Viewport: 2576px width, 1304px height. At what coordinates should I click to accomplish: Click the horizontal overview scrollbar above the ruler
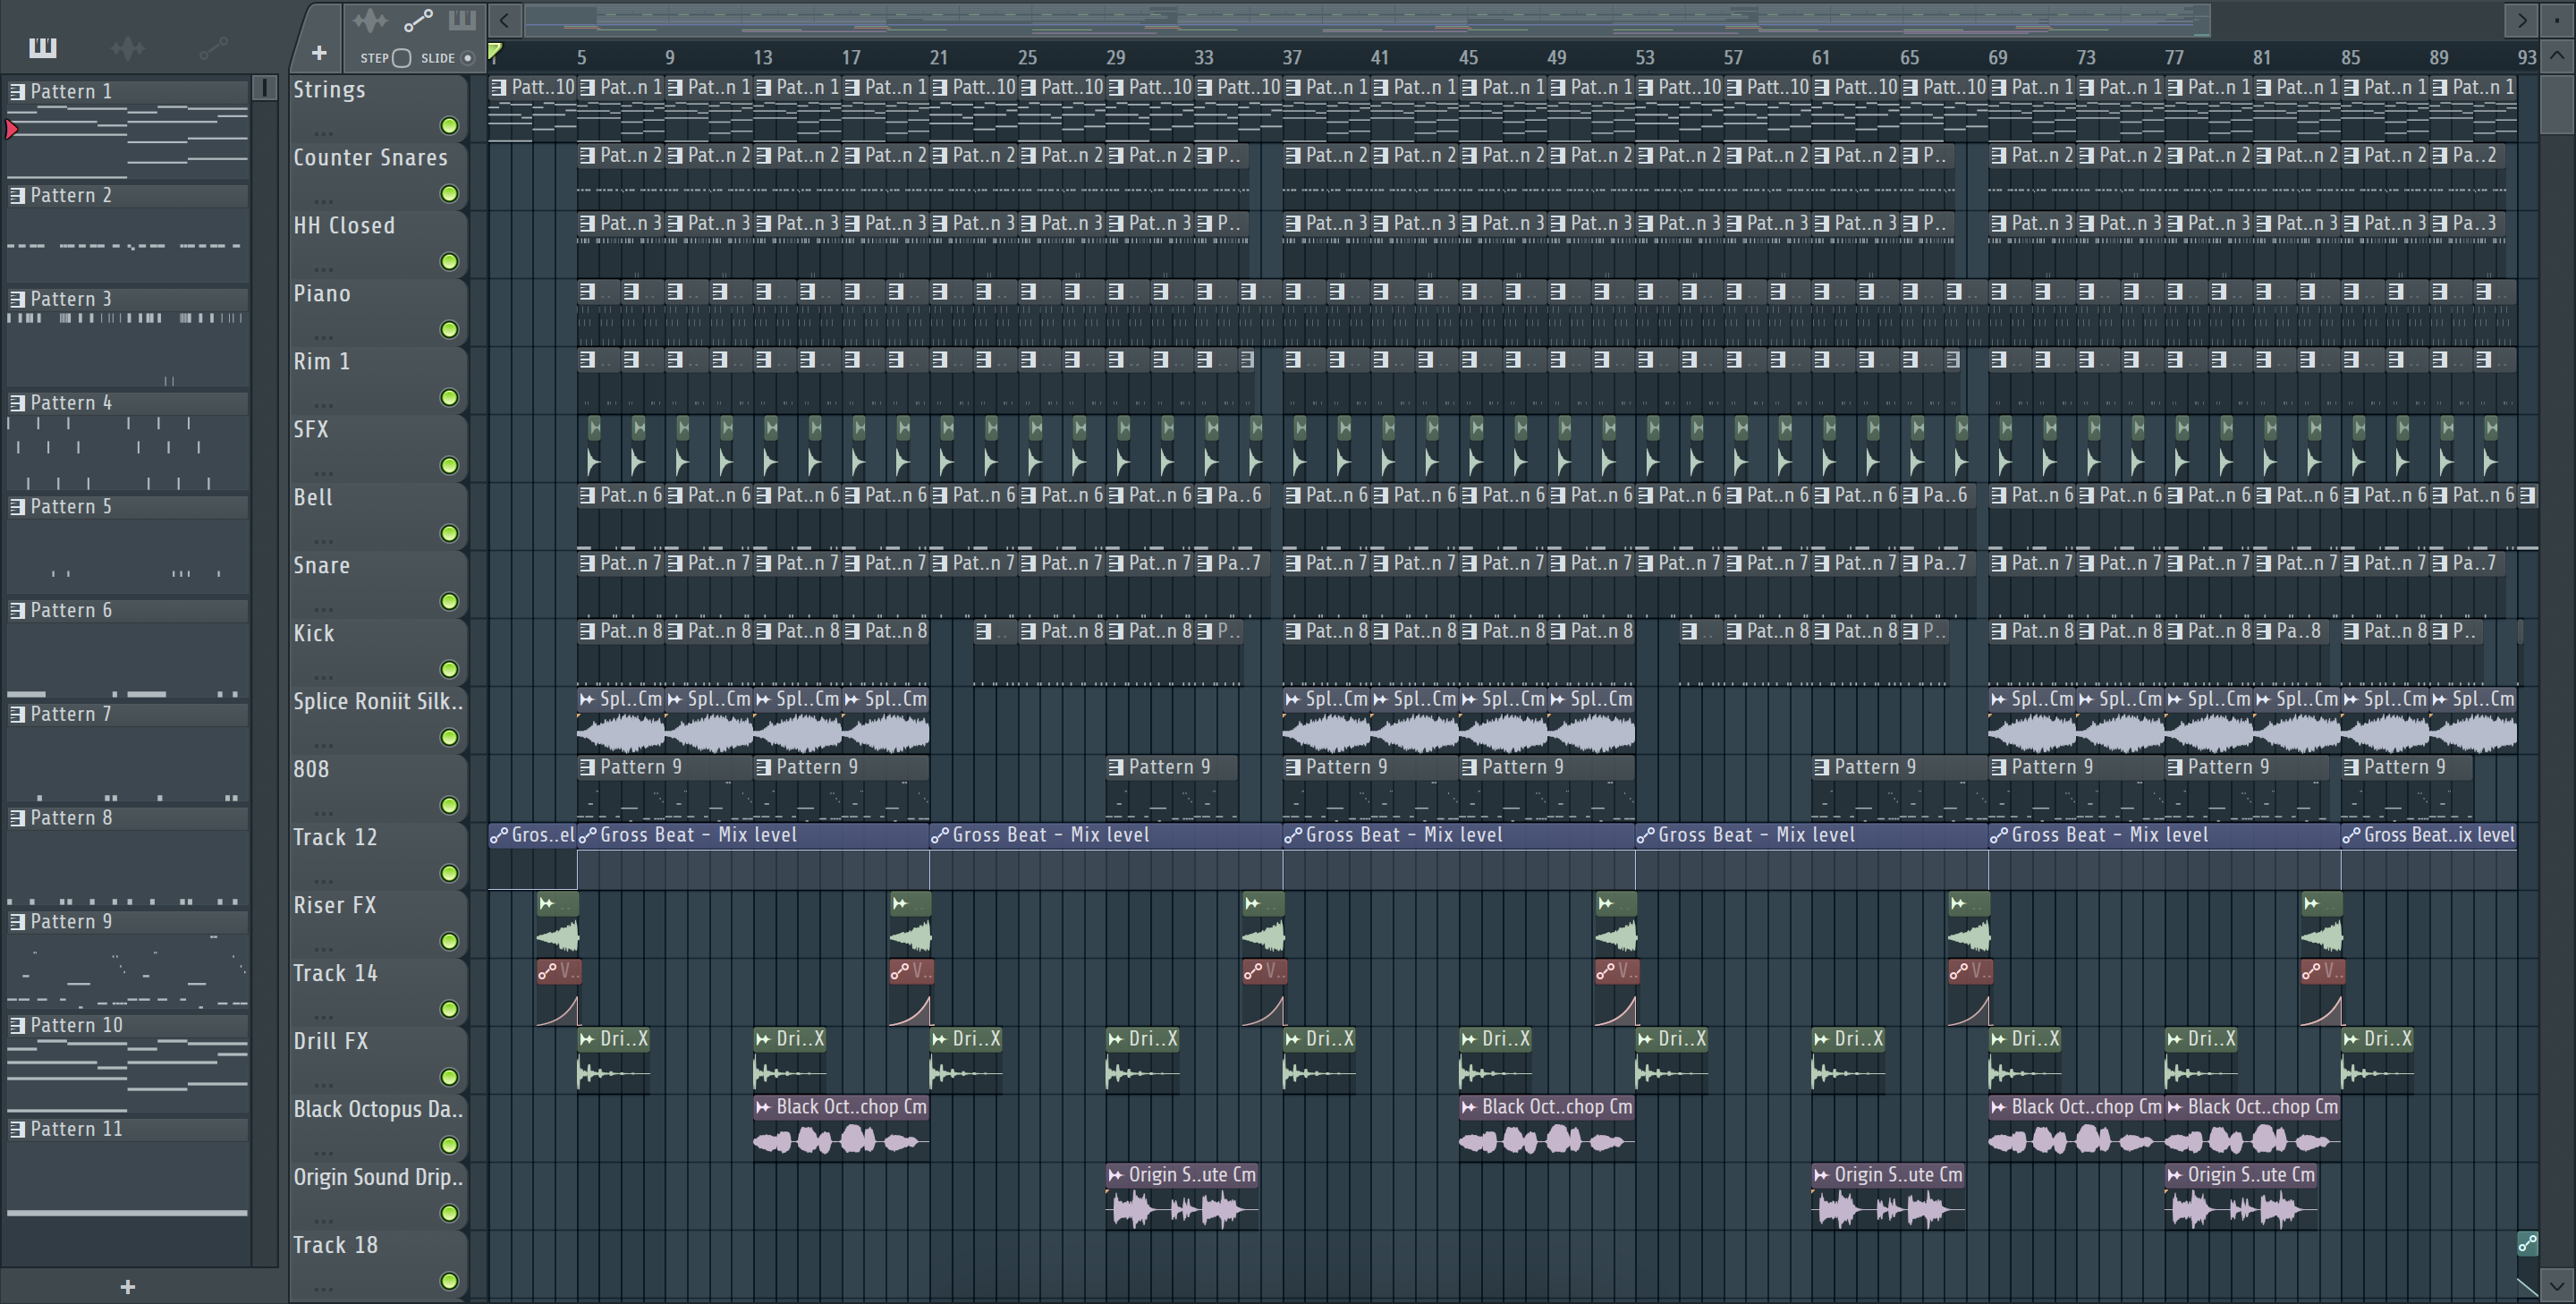(x=1367, y=20)
